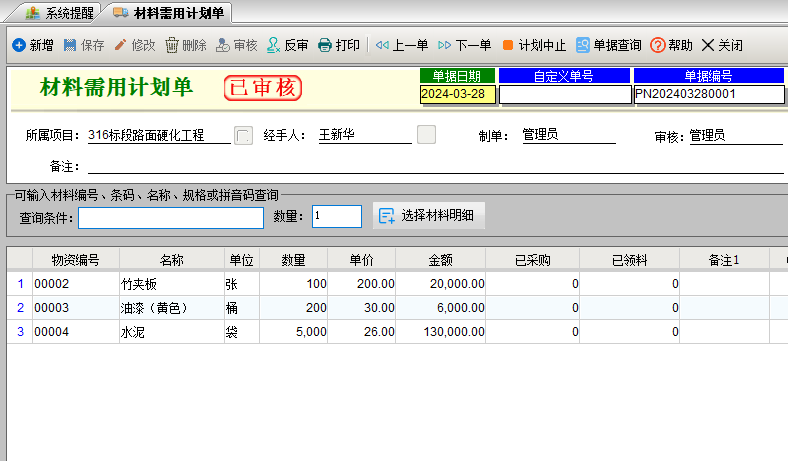Screen dimensions: 788x461
Task: Open 单据查询 document search
Action: pyautogui.click(x=609, y=45)
